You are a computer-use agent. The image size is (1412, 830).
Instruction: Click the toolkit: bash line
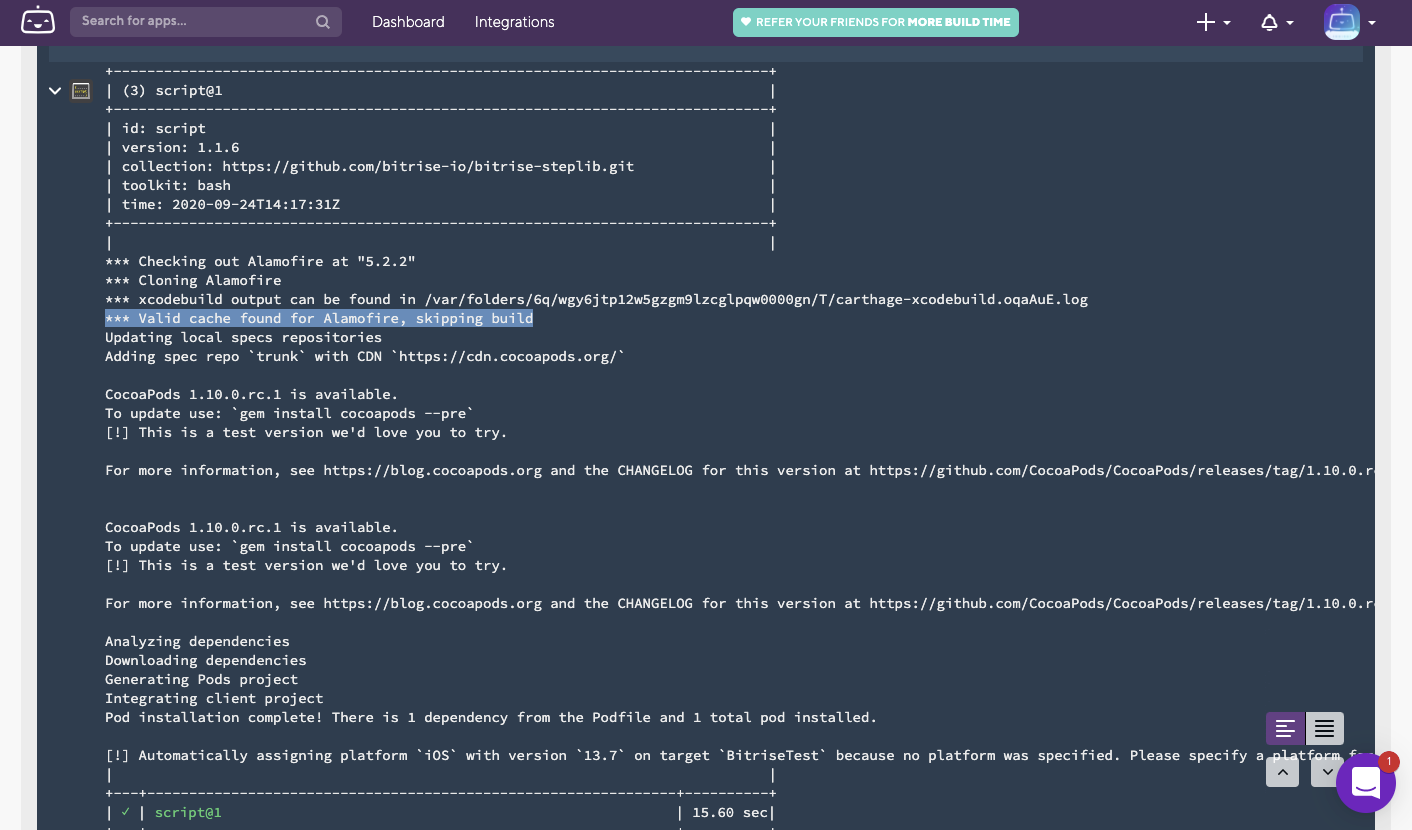coord(176,186)
